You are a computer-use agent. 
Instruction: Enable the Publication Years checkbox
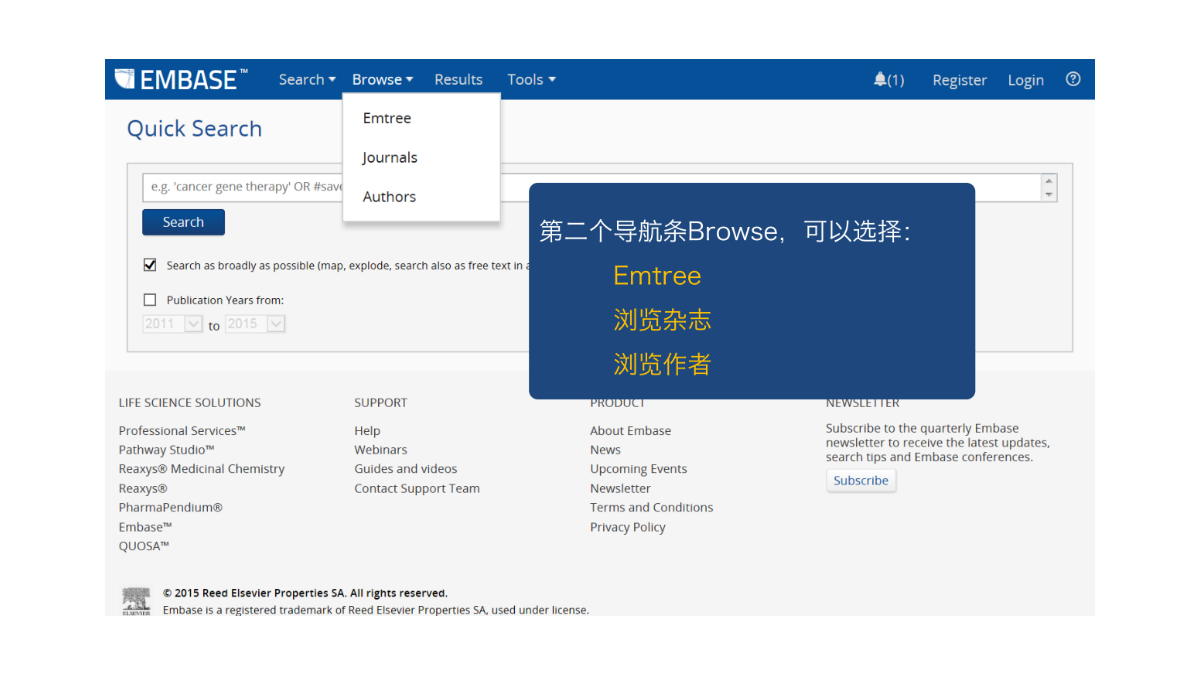coord(150,299)
